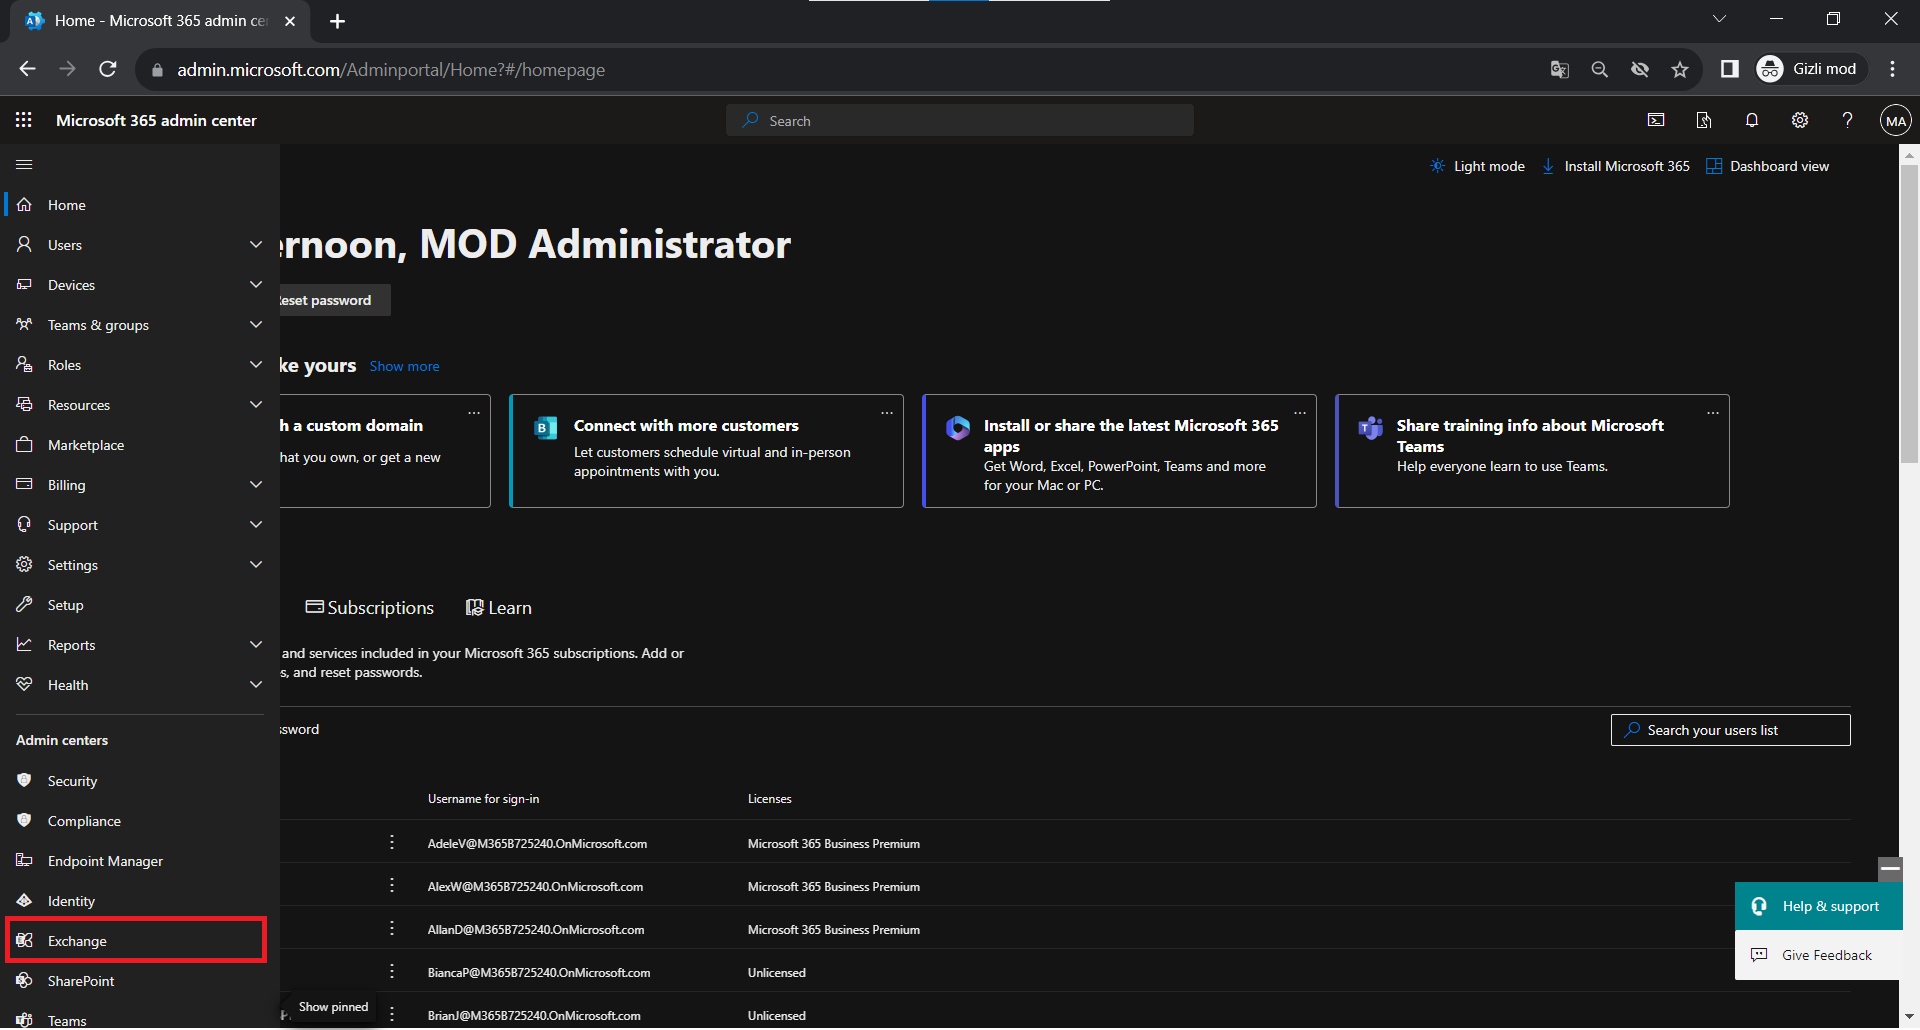Bookmark page with the star icon
The width and height of the screenshot is (1920, 1030).
click(x=1680, y=69)
